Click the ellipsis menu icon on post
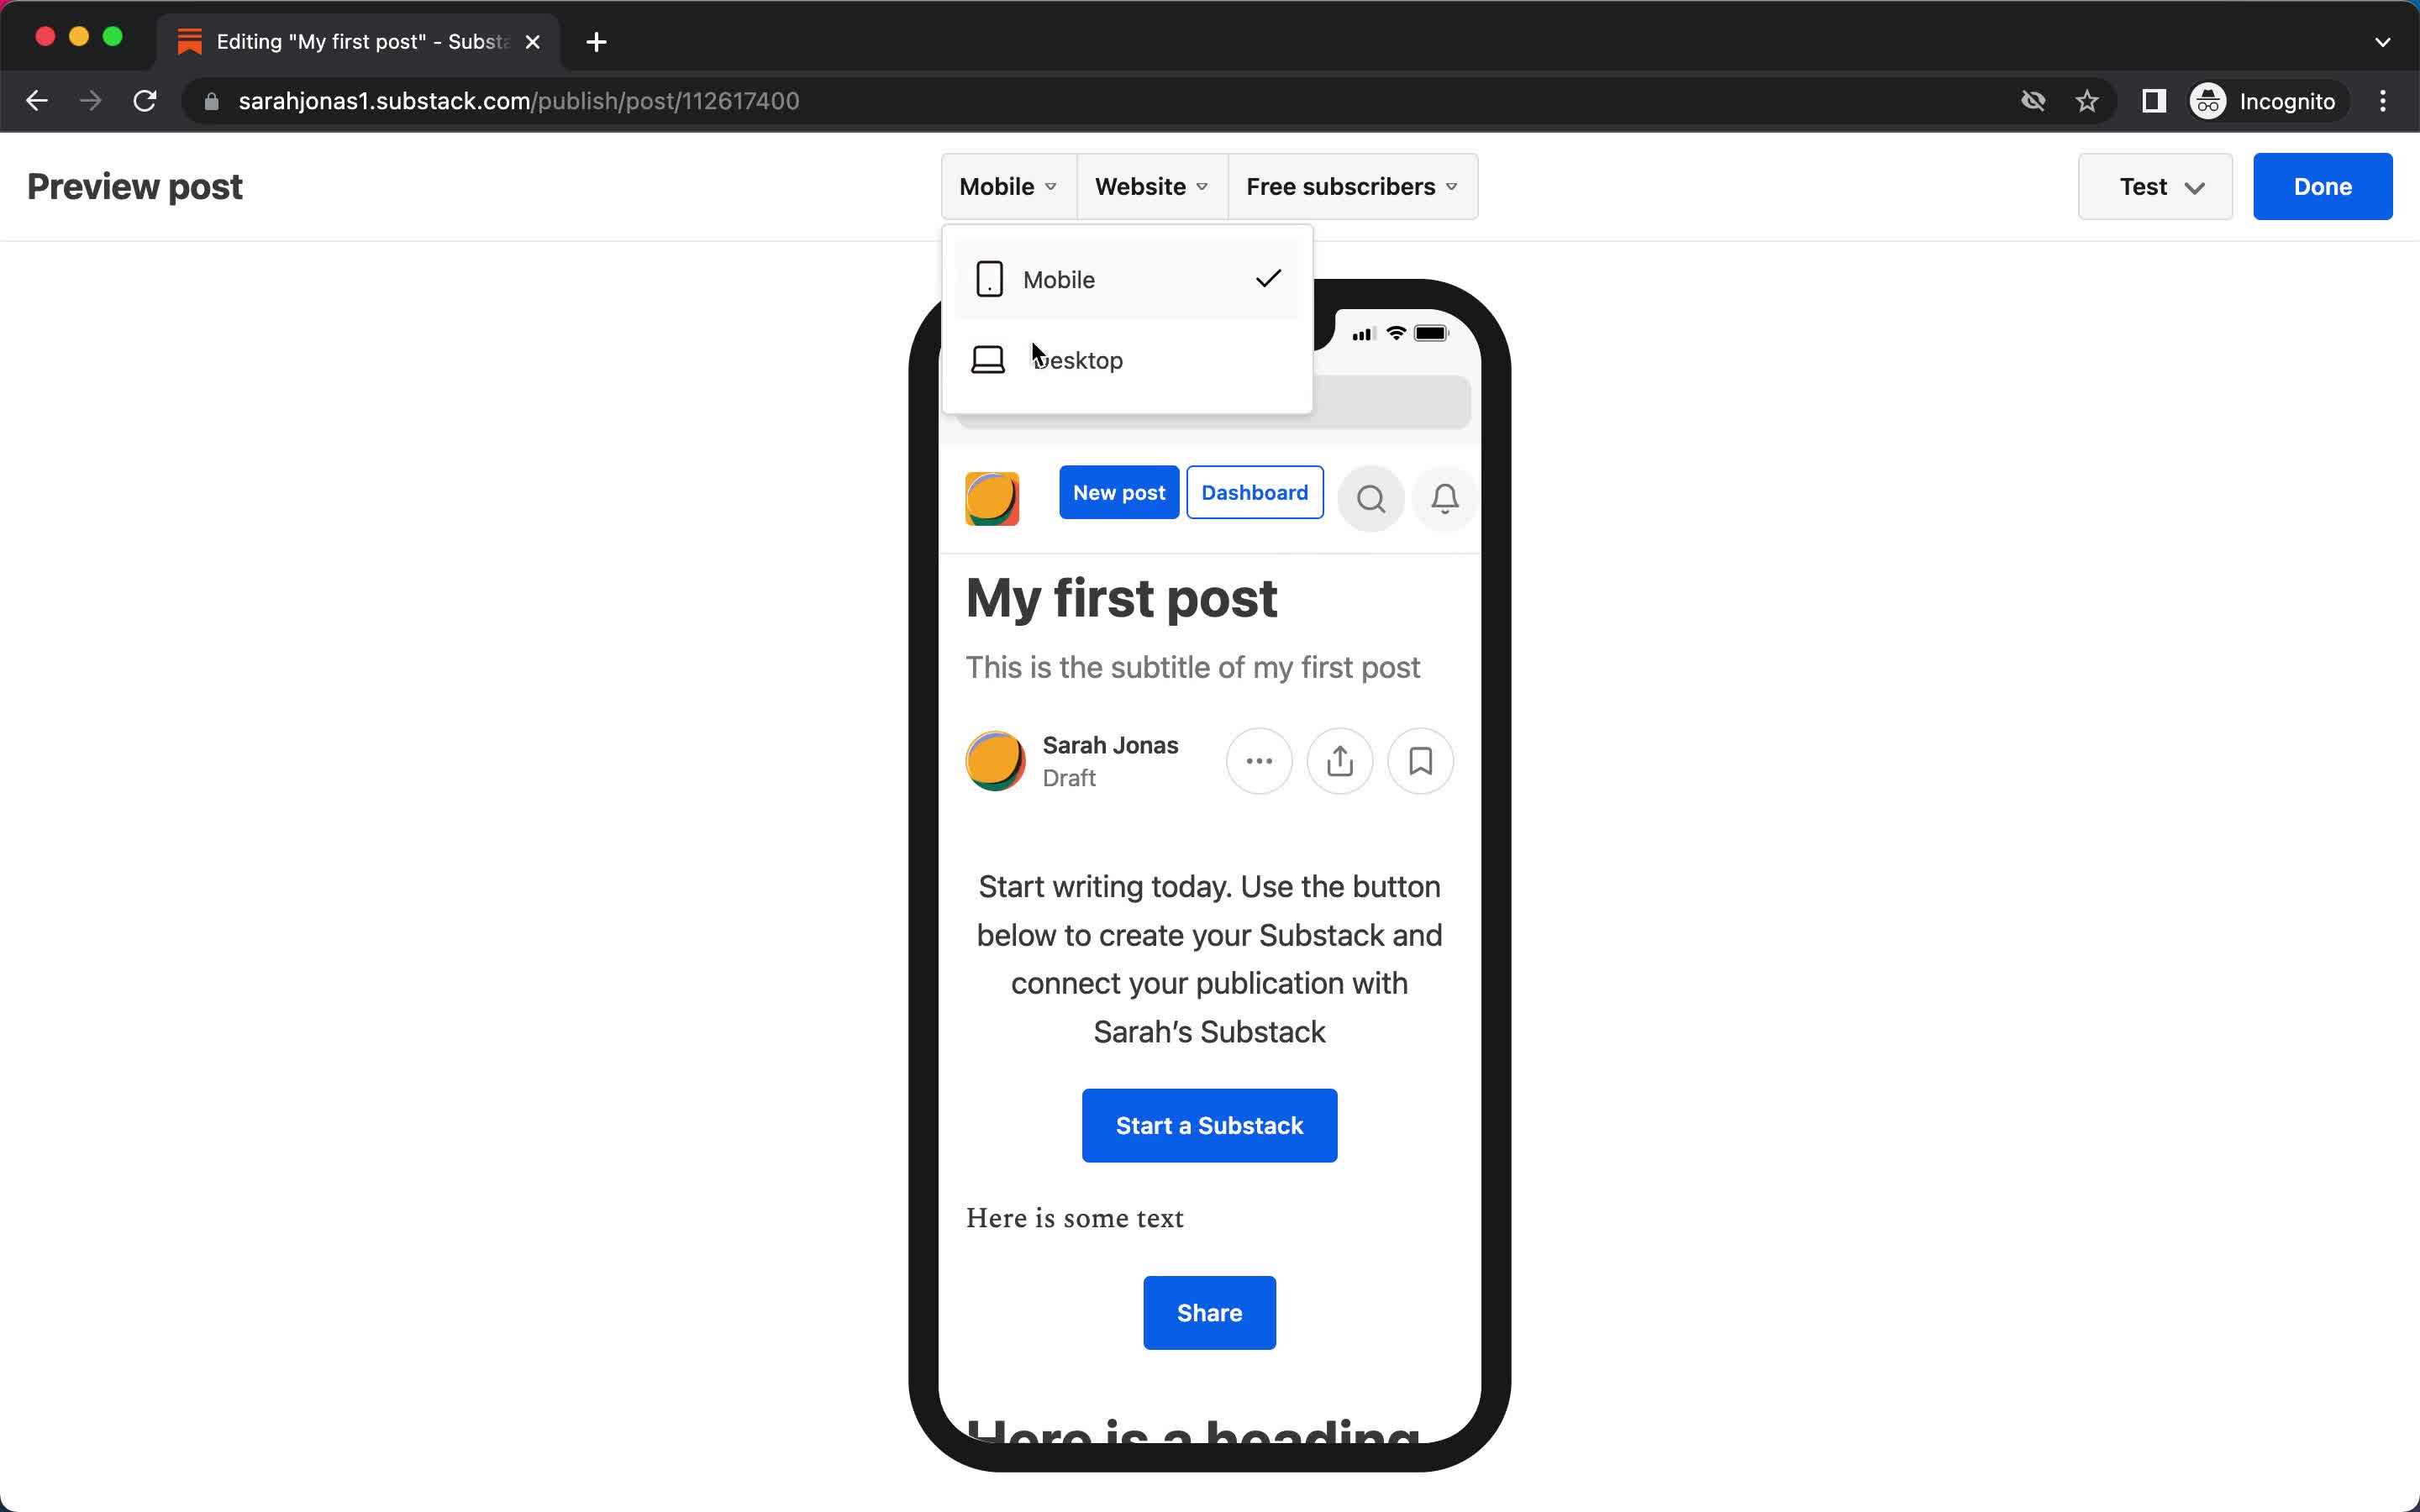 1260,761
